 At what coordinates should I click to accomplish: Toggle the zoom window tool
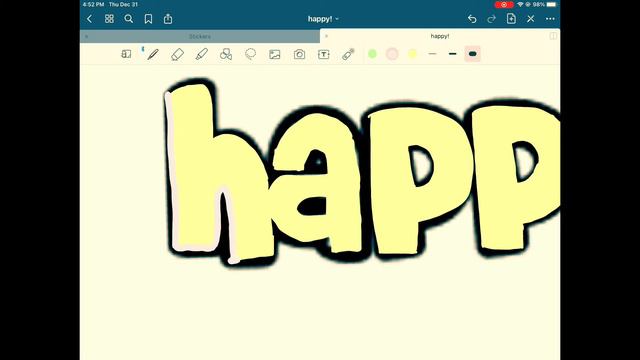[x=127, y=54]
